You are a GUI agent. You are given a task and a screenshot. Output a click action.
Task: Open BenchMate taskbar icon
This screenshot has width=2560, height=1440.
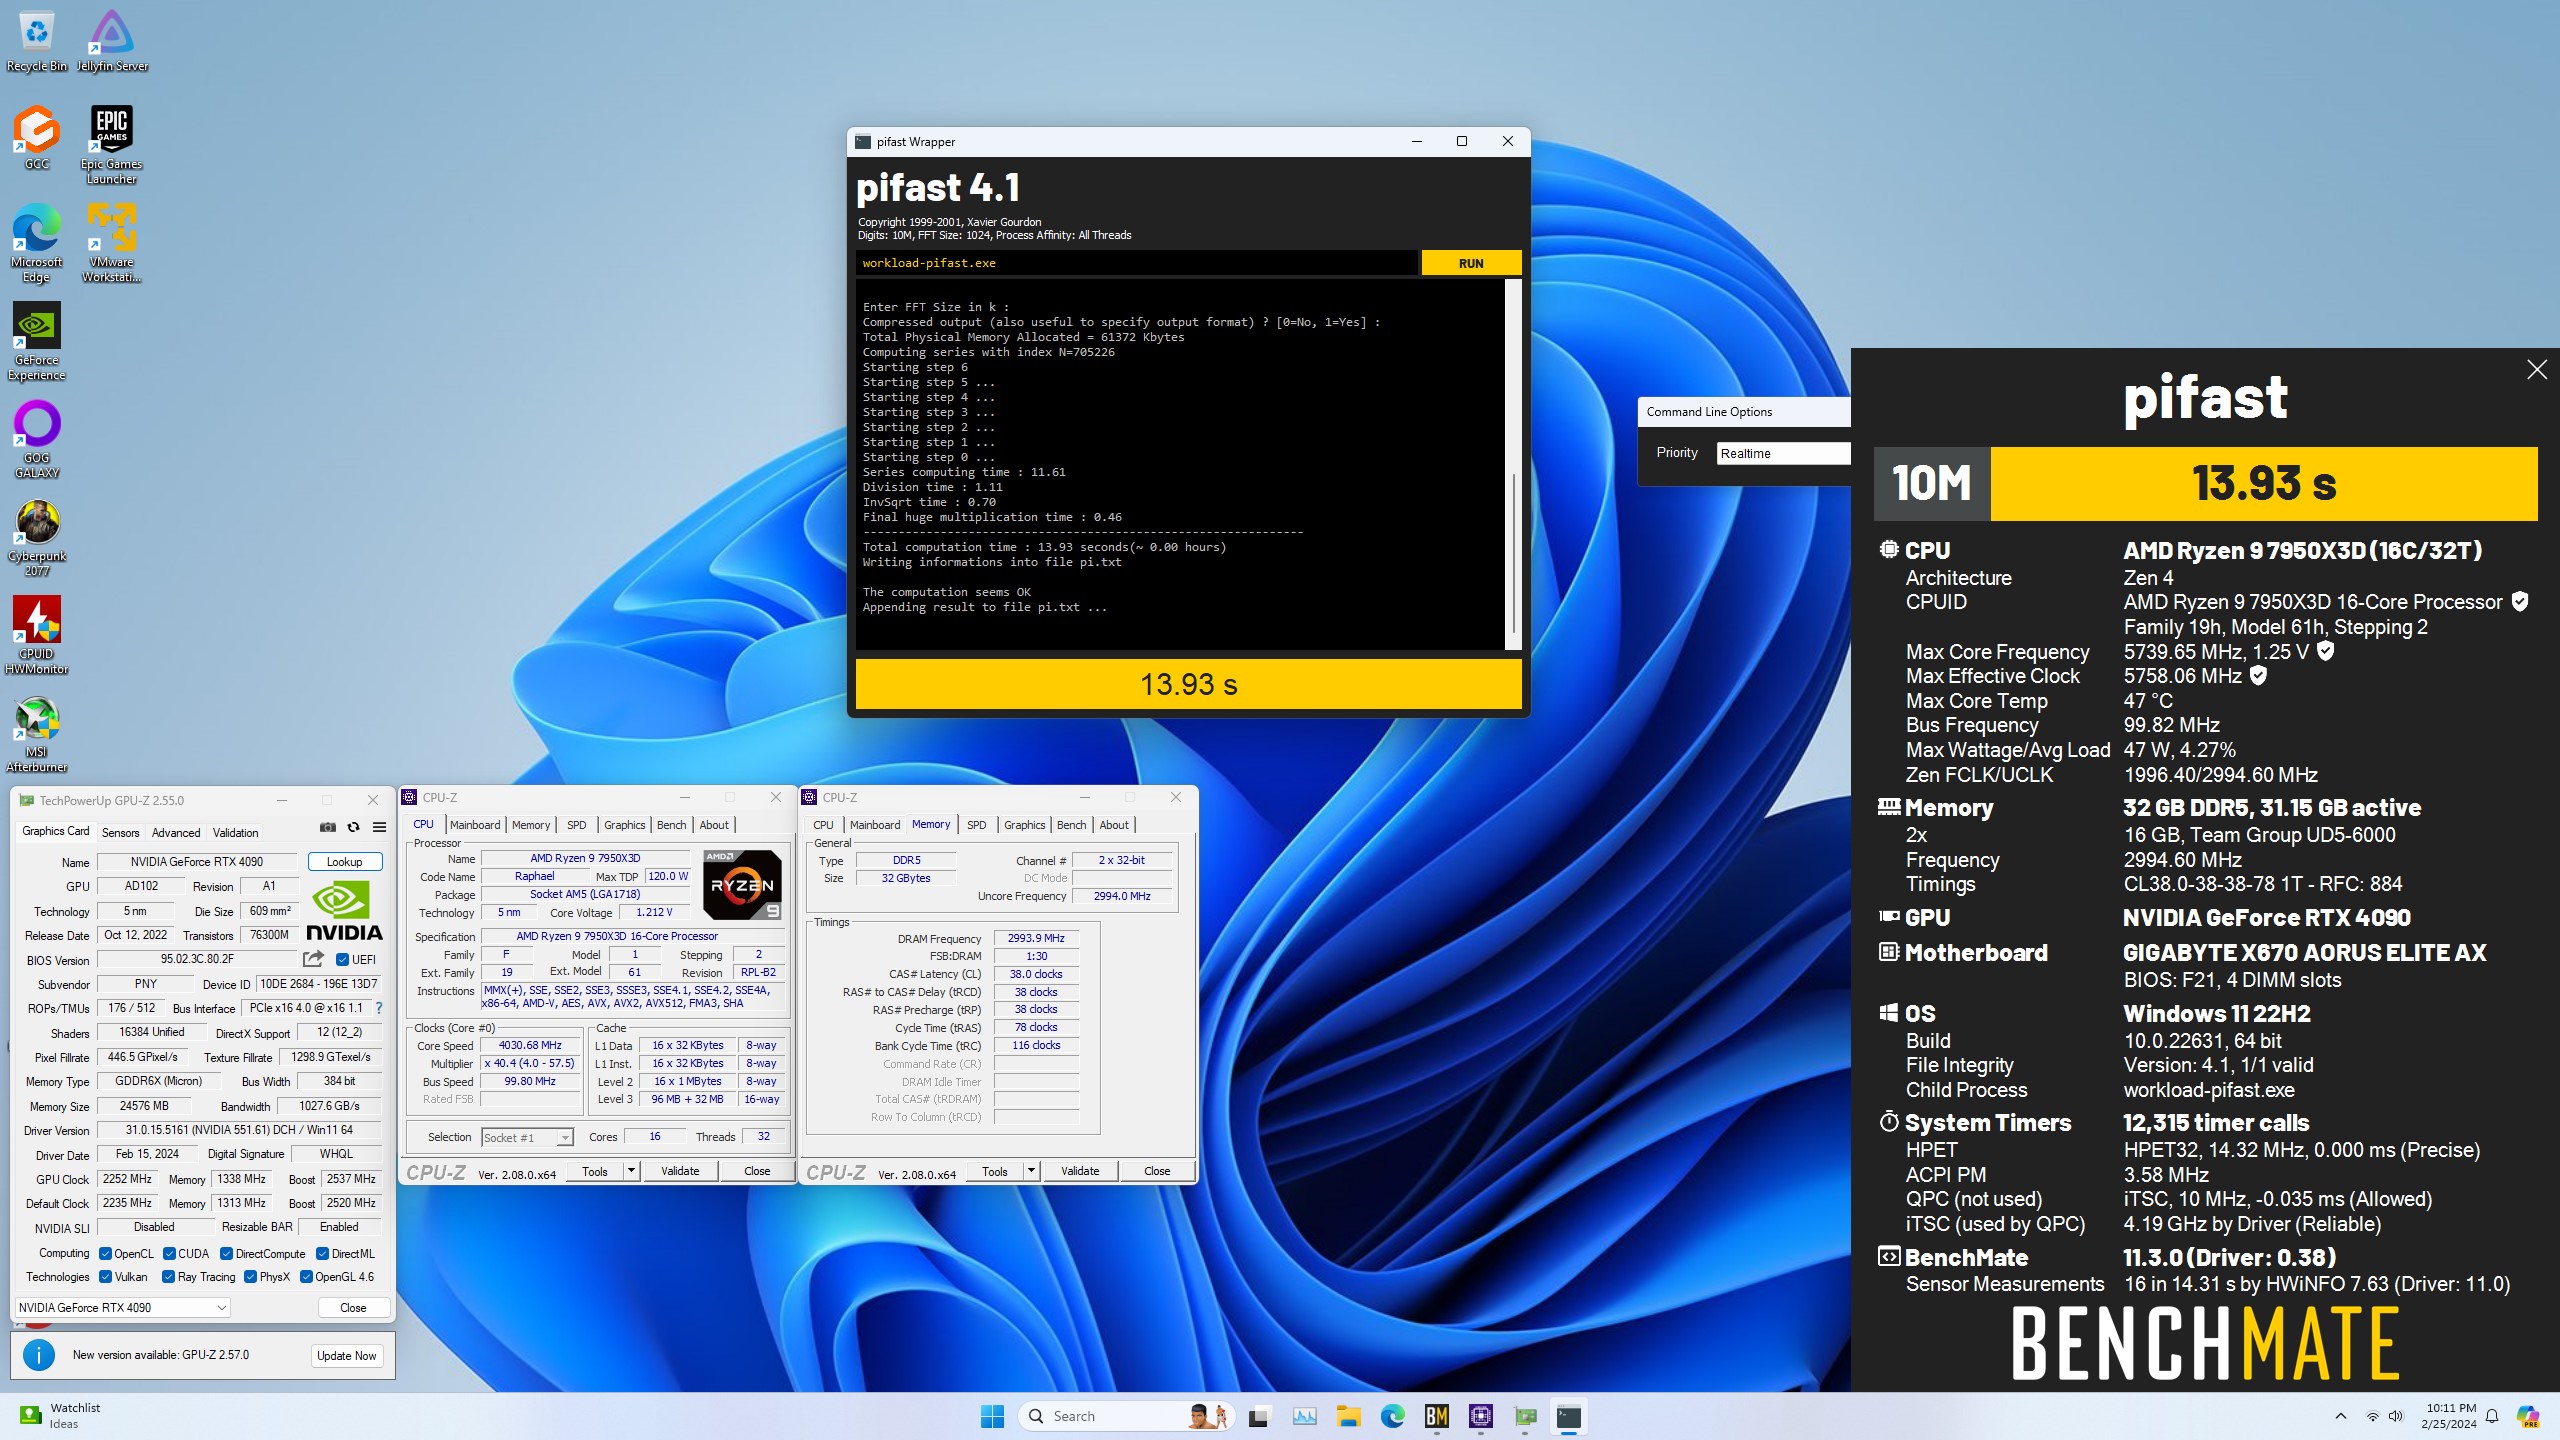tap(1437, 1416)
